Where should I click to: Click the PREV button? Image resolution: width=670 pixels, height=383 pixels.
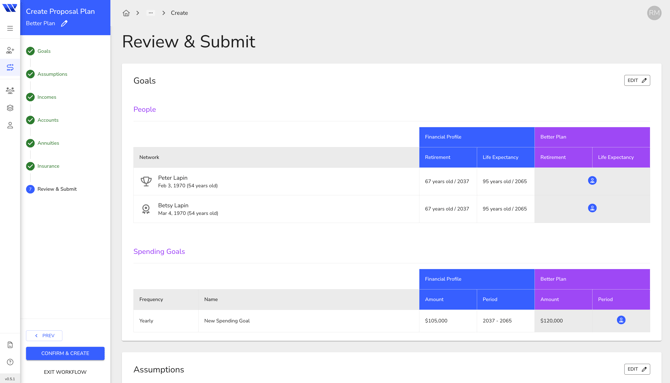[44, 336]
